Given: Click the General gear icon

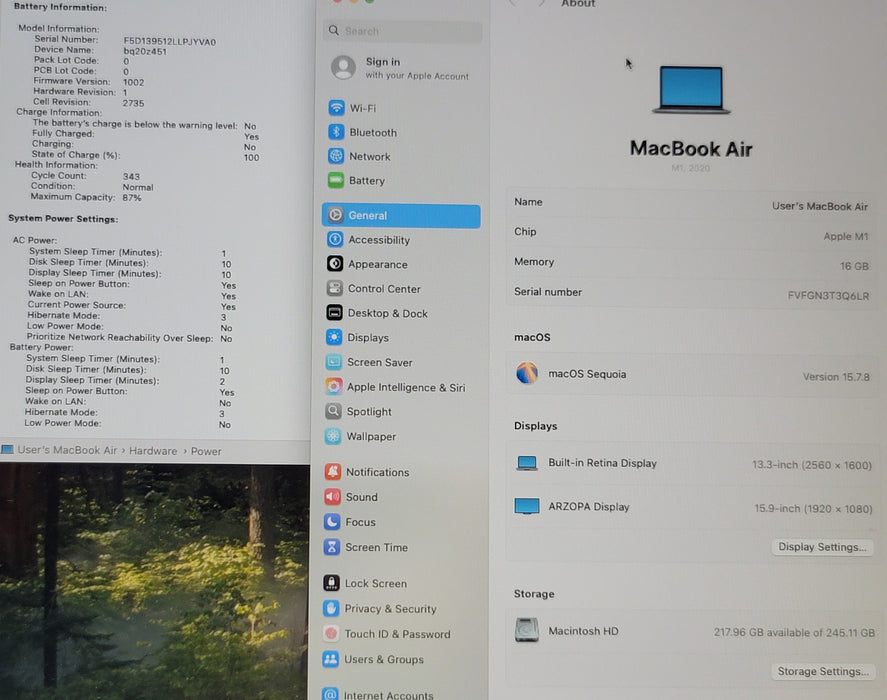Looking at the screenshot, I should point(335,215).
